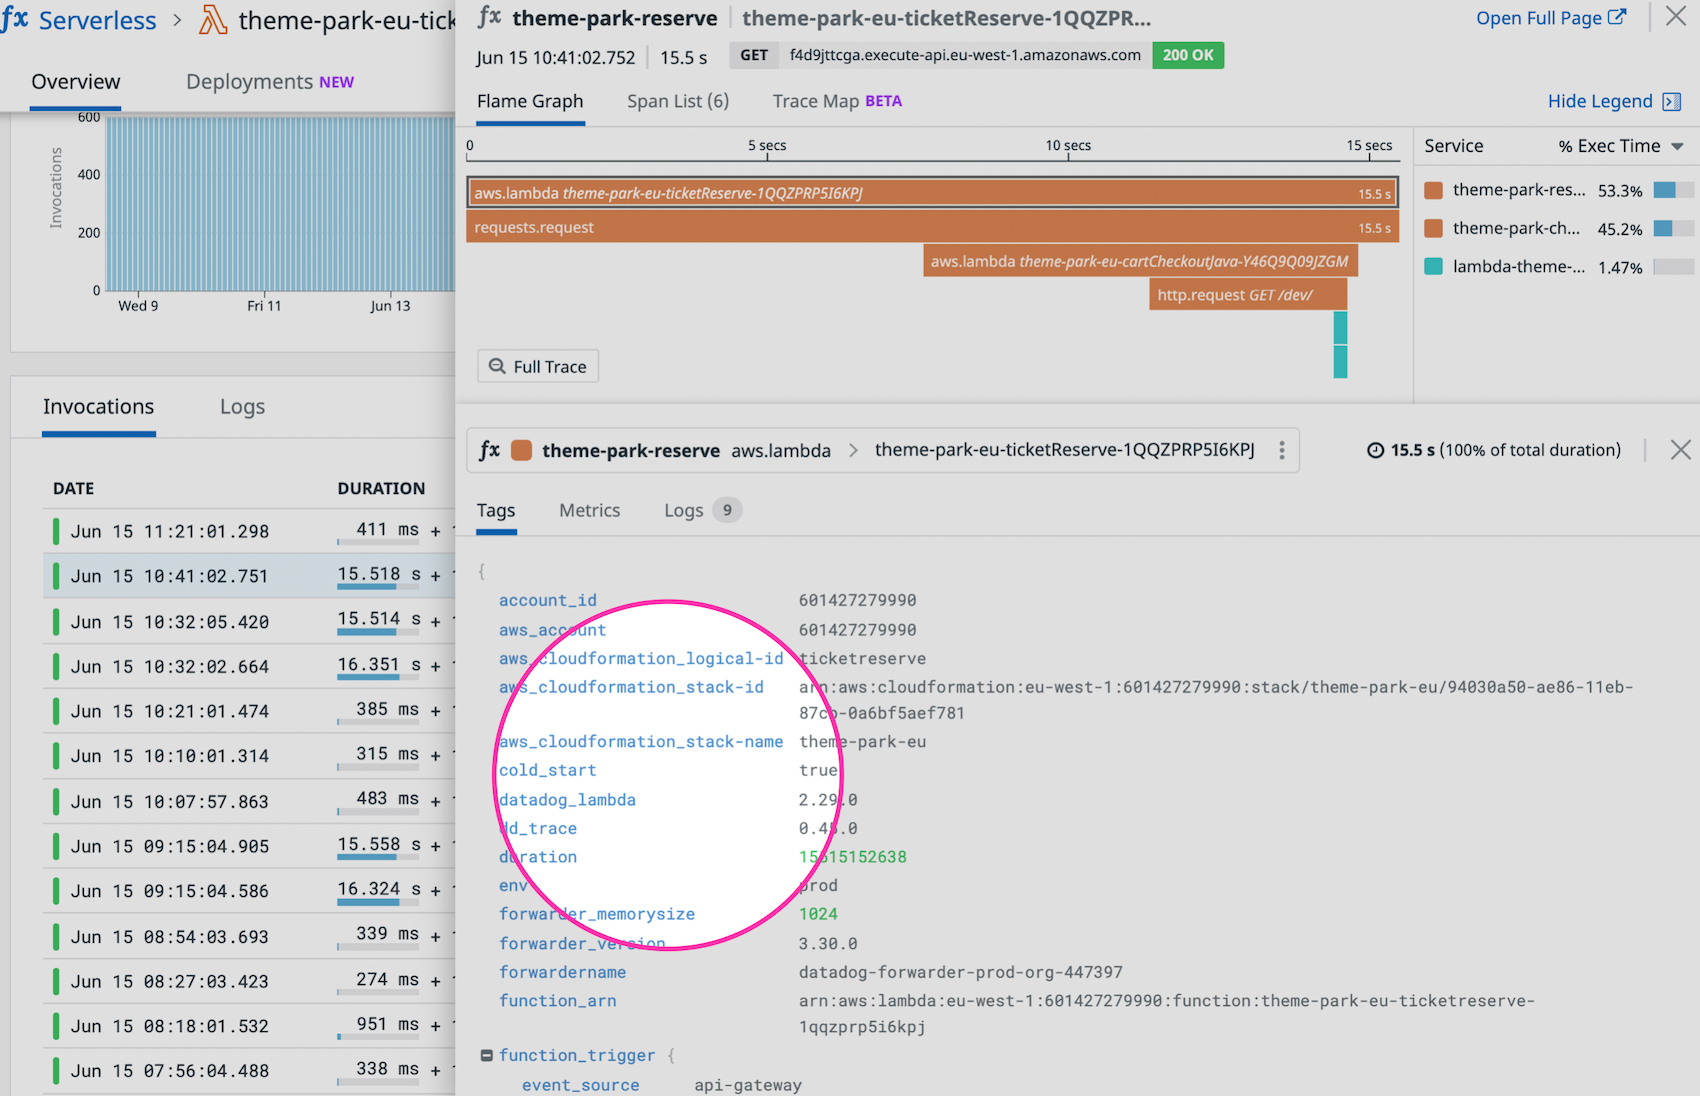Click the teal color swatch for lambda-theme service
Viewport: 1700px width, 1096px height.
tap(1433, 266)
